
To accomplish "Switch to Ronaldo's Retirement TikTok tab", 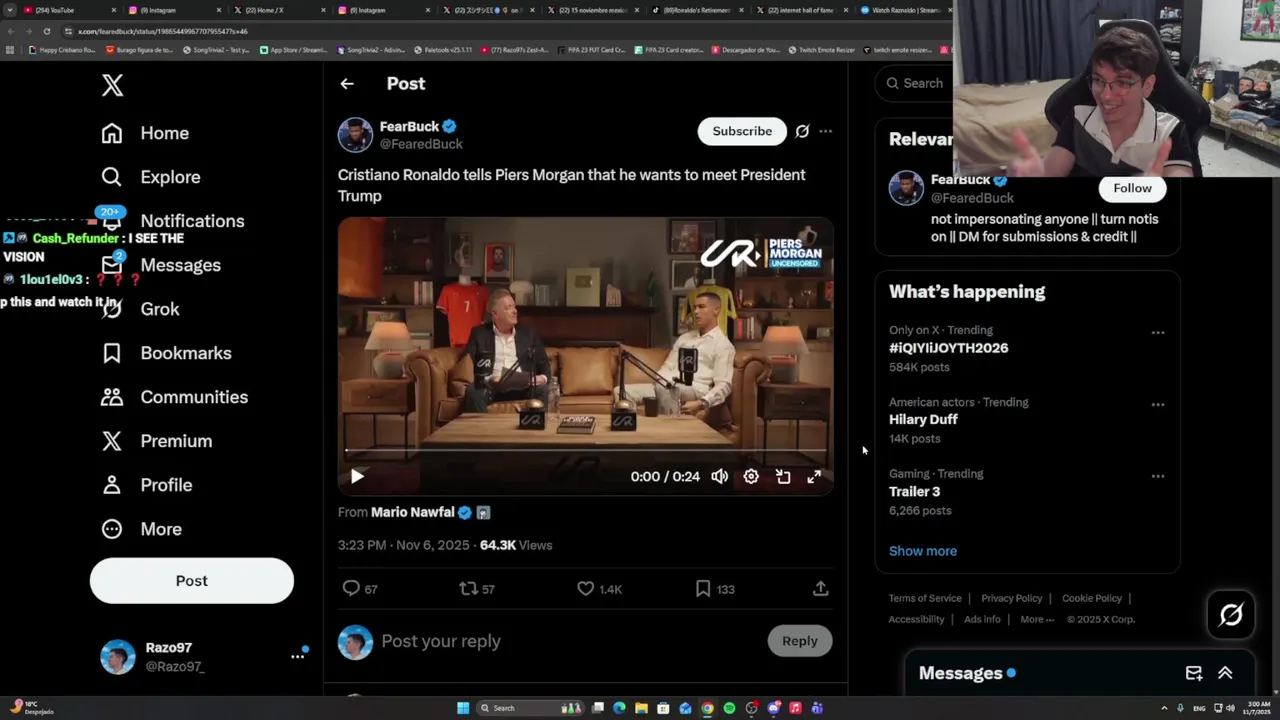I will point(698,10).
